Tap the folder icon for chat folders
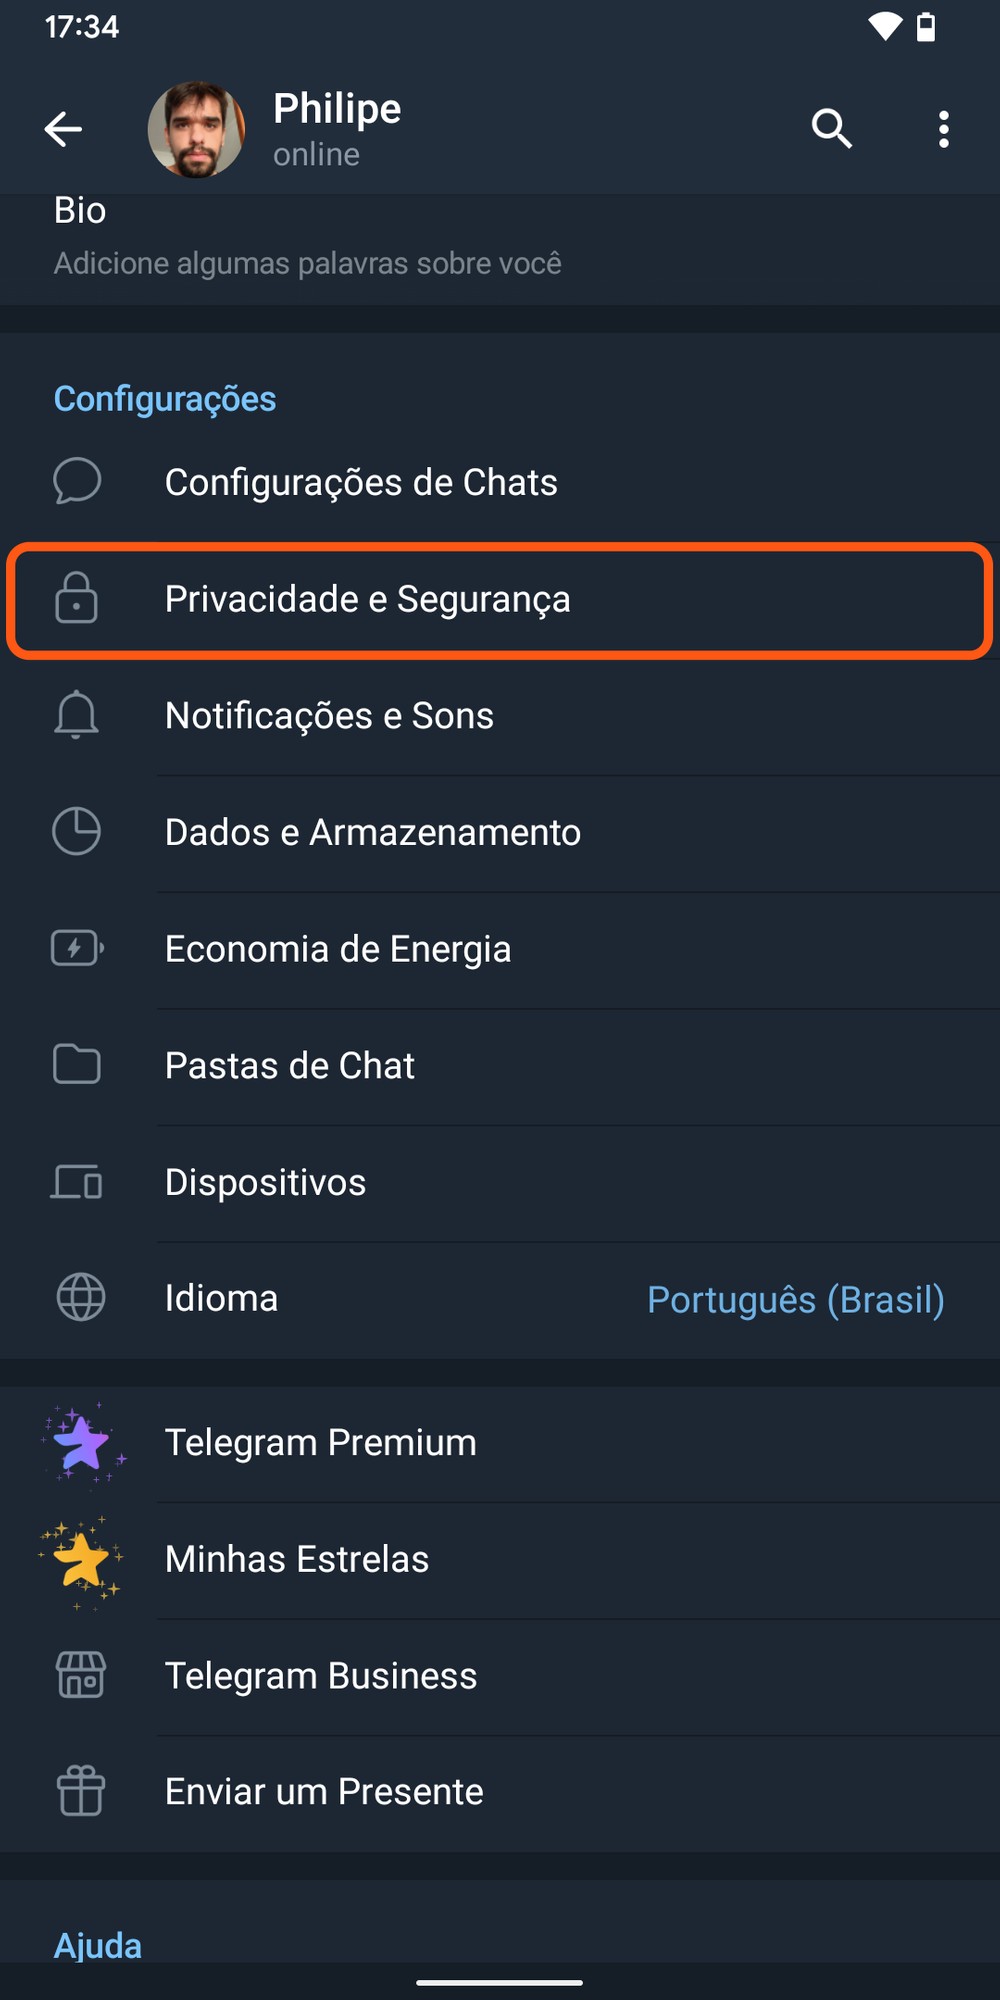1000x2000 pixels. pos(77,1065)
